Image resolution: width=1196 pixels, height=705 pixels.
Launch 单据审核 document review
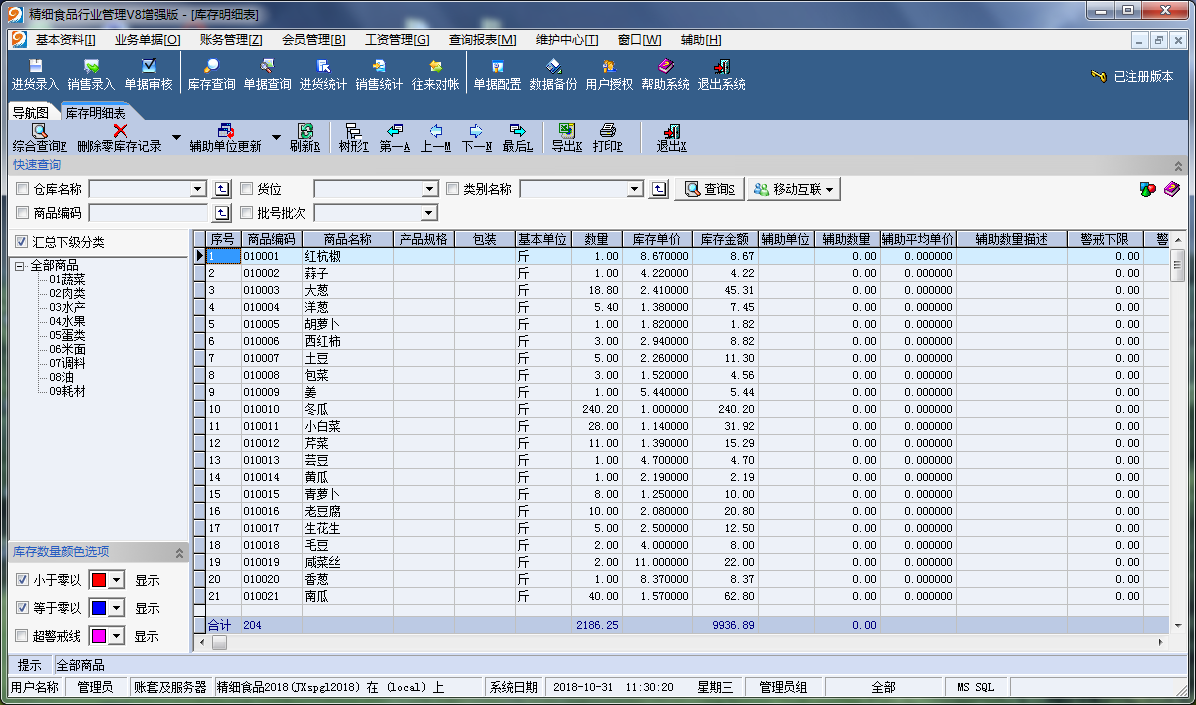(x=149, y=75)
